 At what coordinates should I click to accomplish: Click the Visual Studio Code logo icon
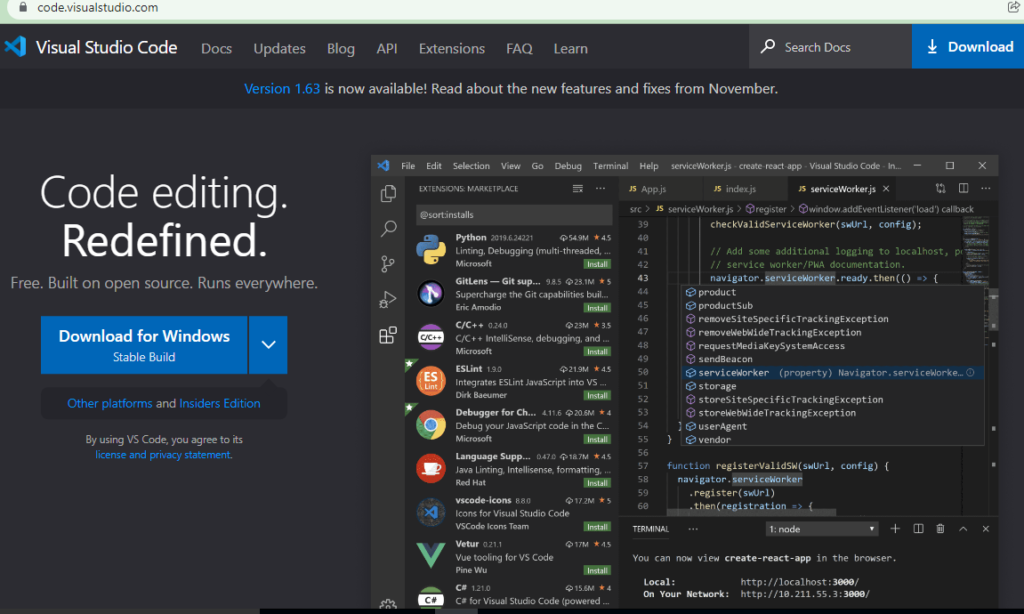[x=15, y=46]
